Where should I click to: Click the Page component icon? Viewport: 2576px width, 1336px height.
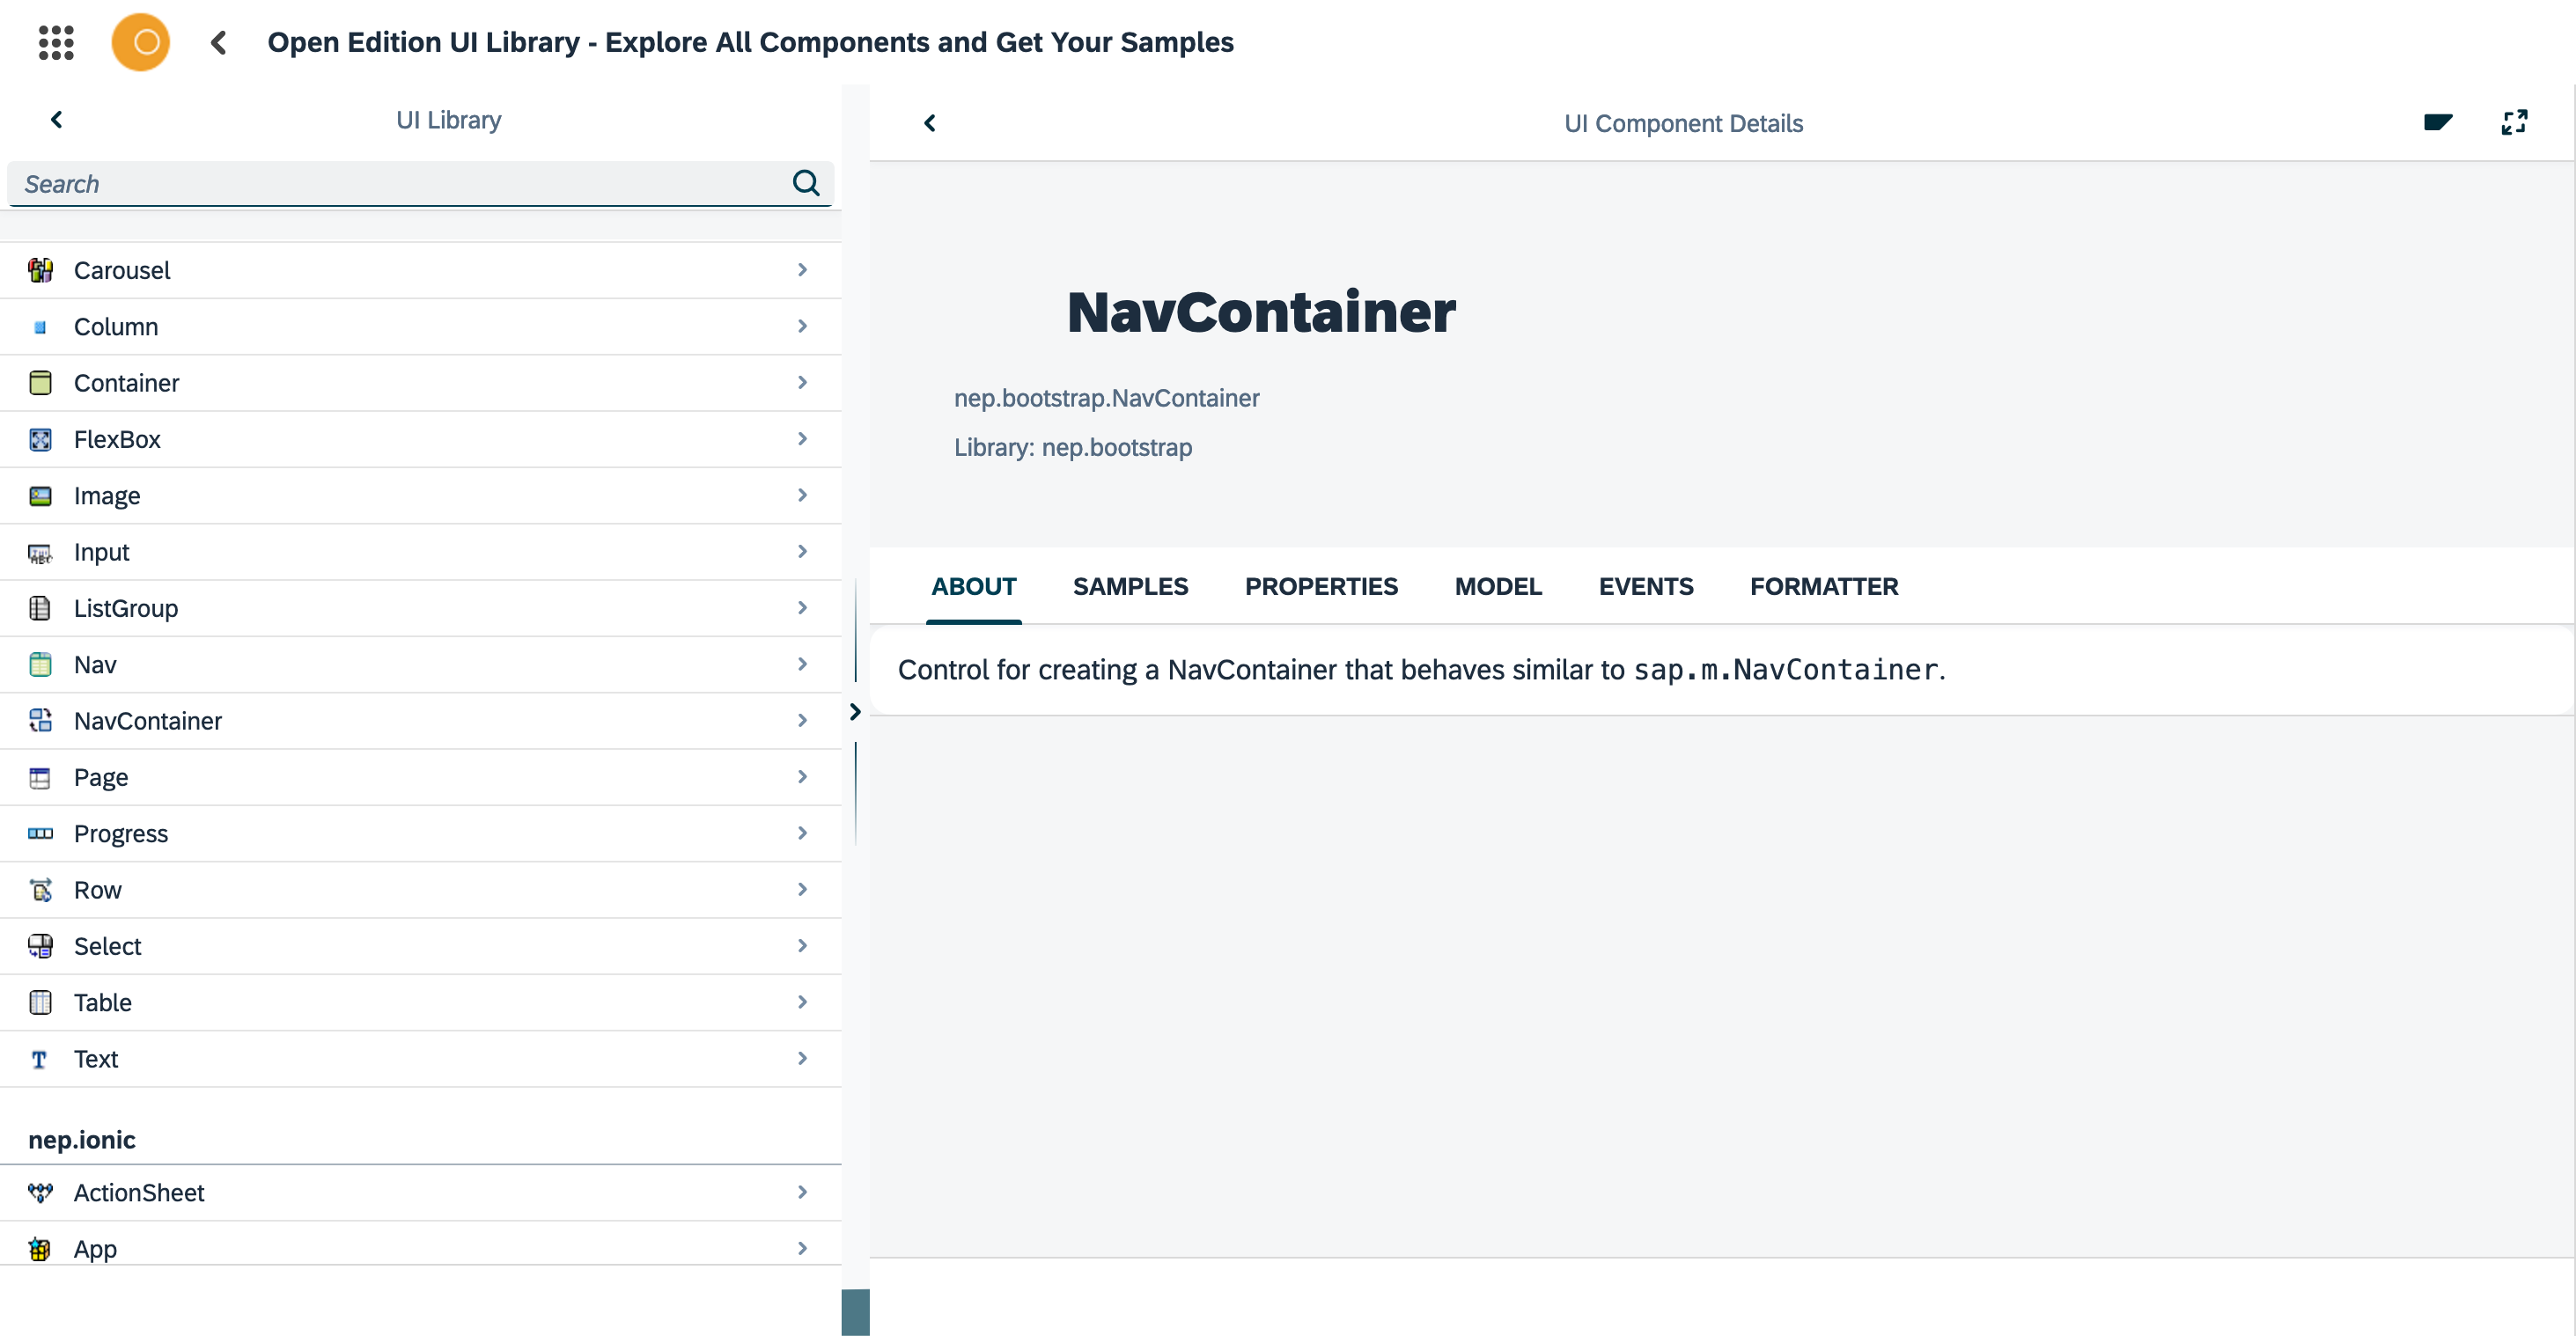tap(40, 778)
